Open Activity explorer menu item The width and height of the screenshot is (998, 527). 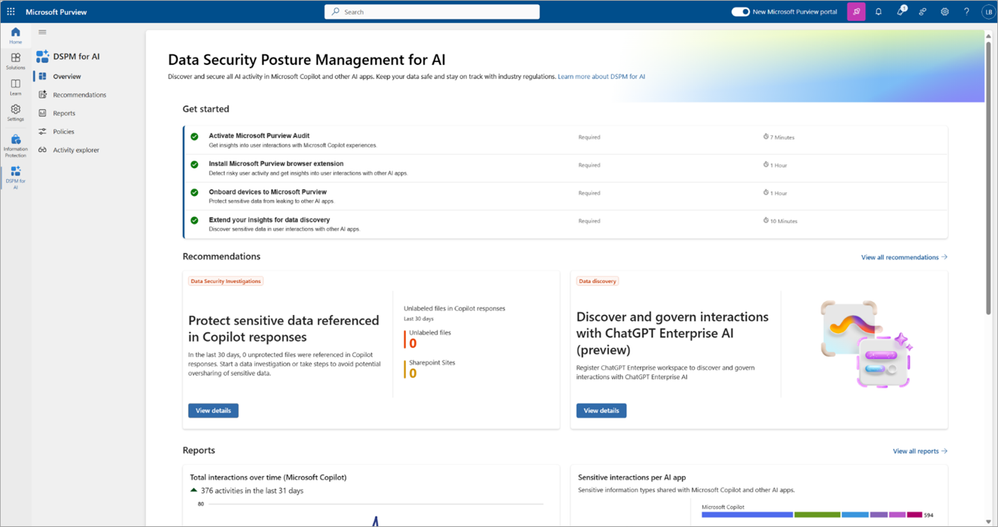[76, 150]
